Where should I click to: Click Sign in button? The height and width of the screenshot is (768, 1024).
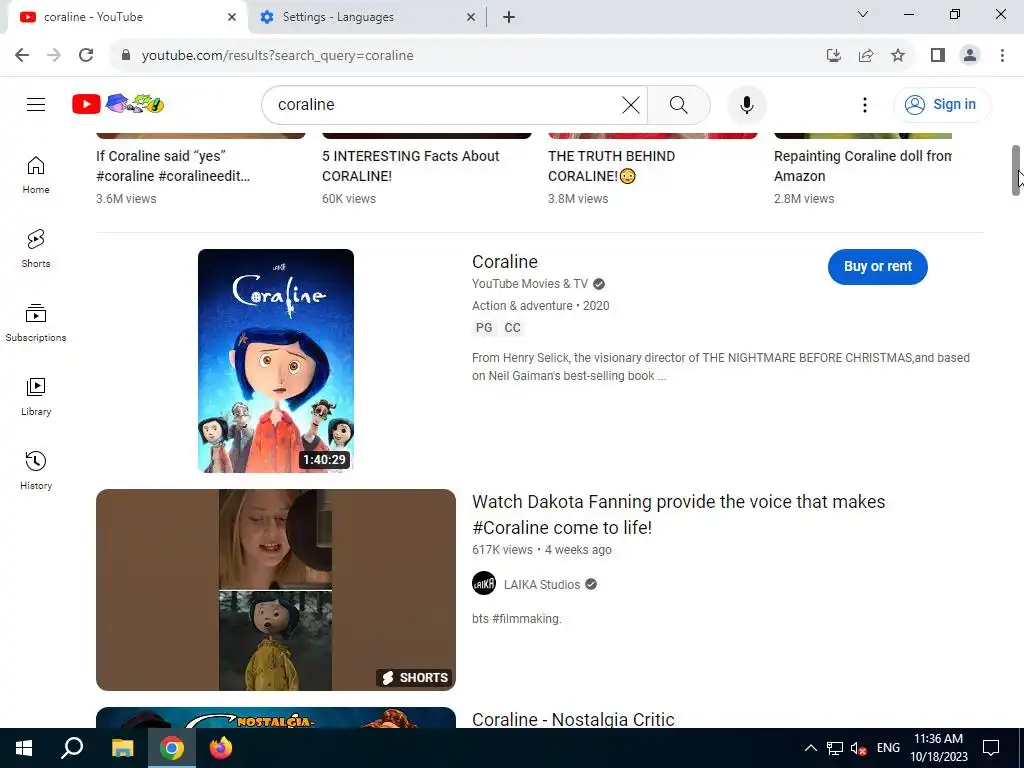coord(942,104)
